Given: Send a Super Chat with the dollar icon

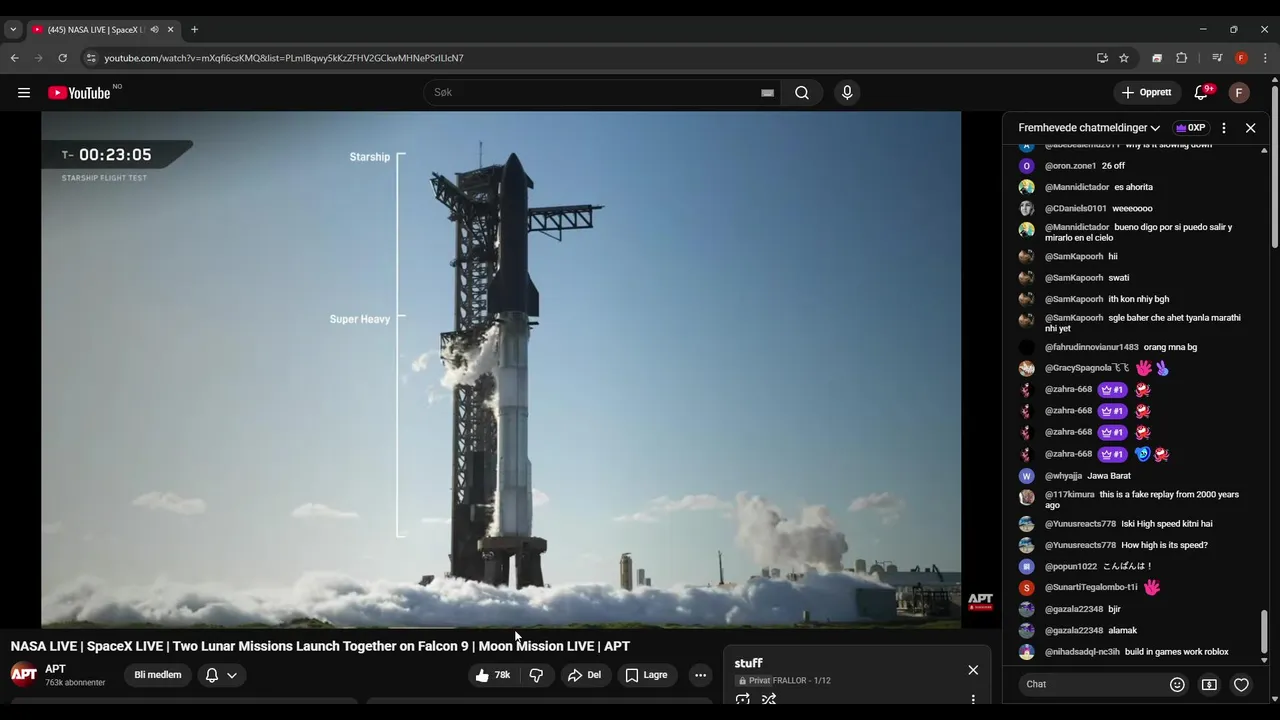Looking at the screenshot, I should 1209,685.
